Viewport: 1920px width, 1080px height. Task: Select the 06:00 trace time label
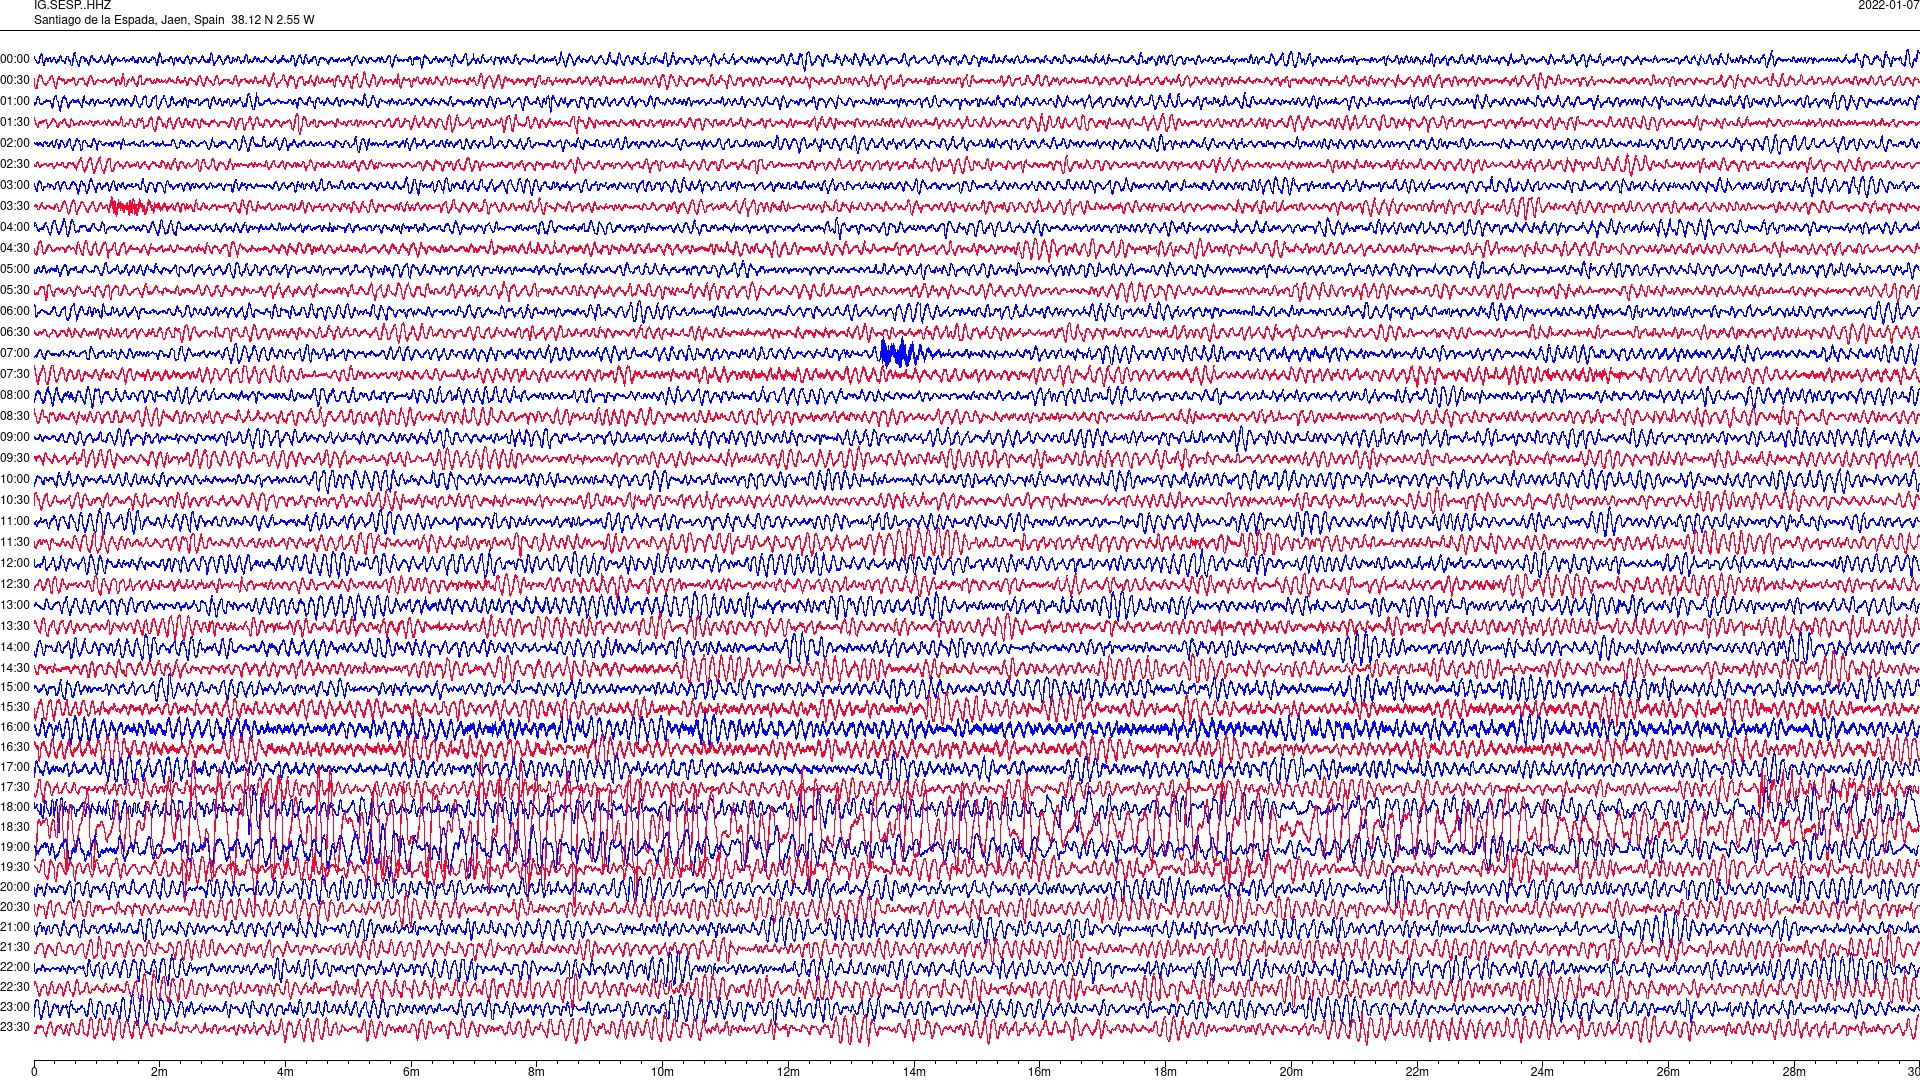(15, 311)
